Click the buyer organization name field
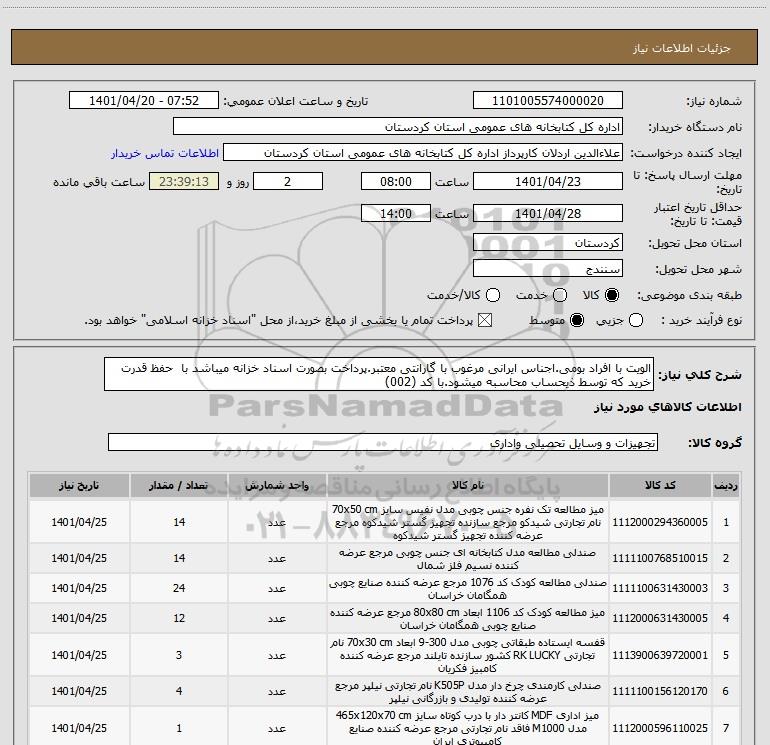 (398, 127)
